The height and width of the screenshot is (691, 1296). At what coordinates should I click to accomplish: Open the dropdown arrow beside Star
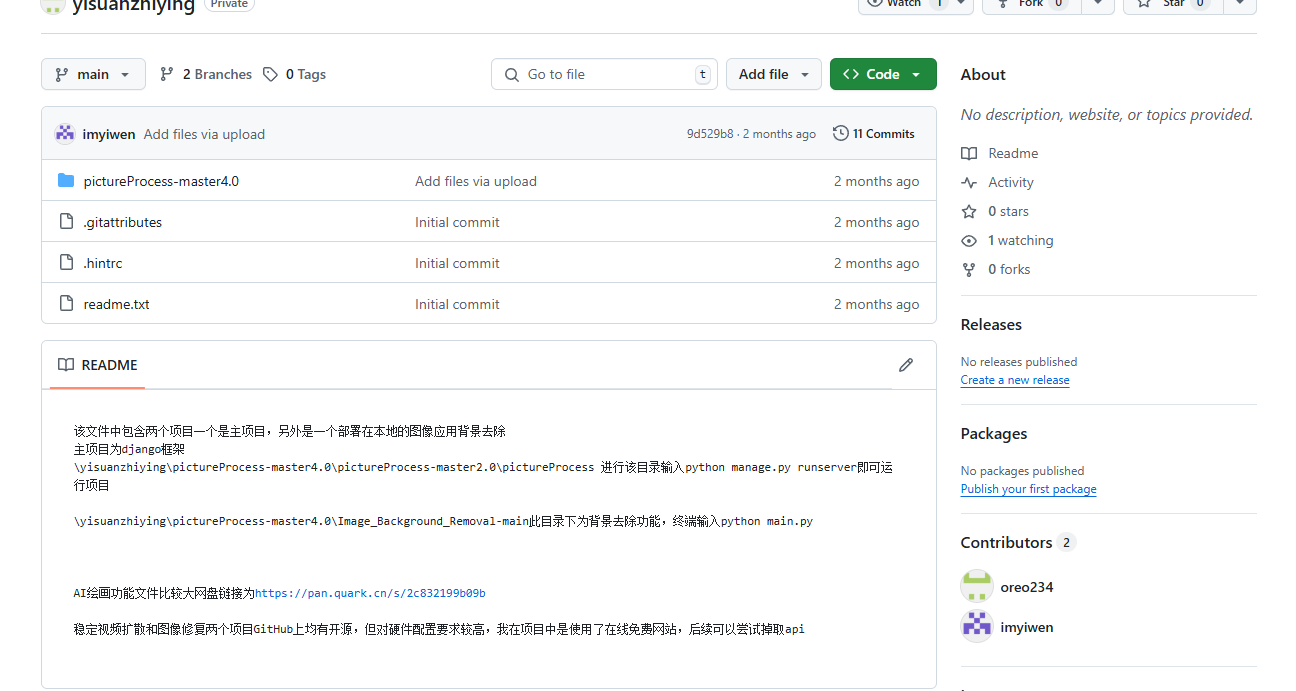(1240, 4)
